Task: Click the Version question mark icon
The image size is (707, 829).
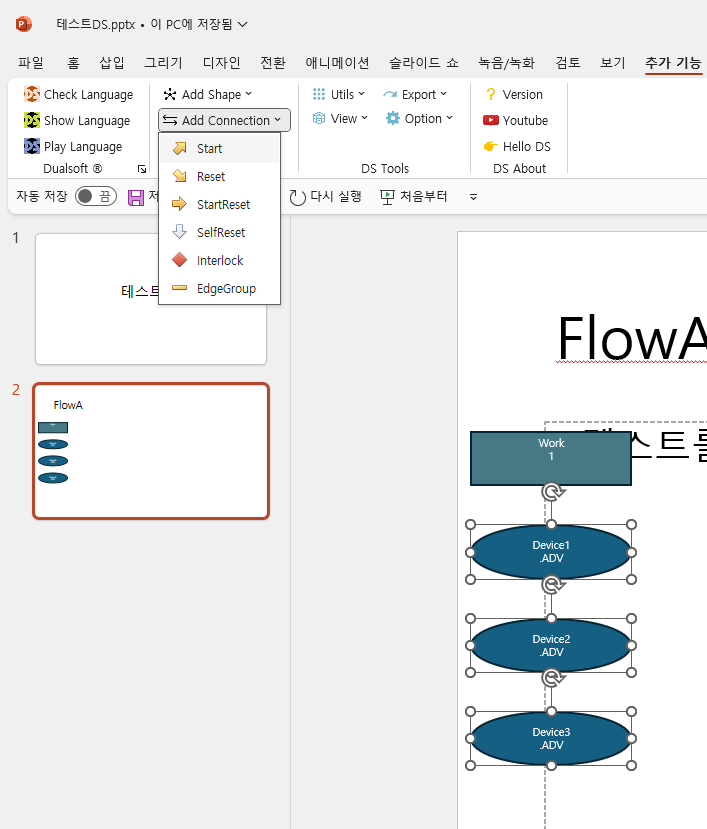Action: pyautogui.click(x=491, y=95)
